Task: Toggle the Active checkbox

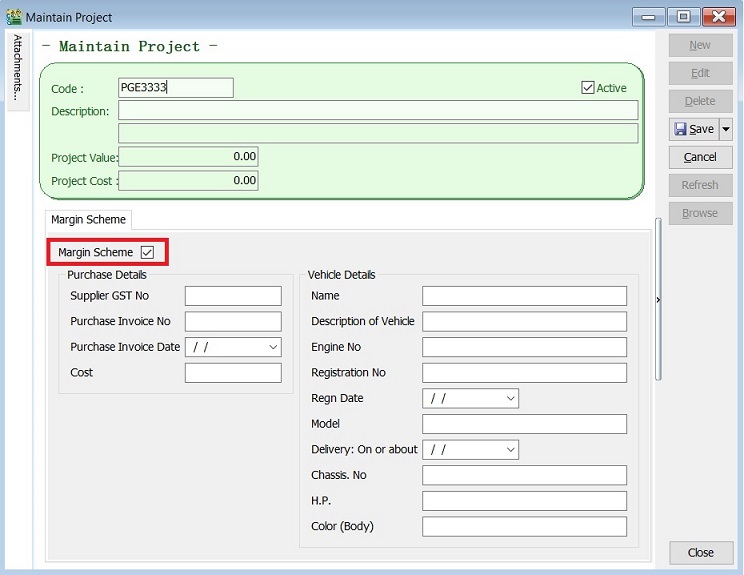Action: [x=587, y=88]
